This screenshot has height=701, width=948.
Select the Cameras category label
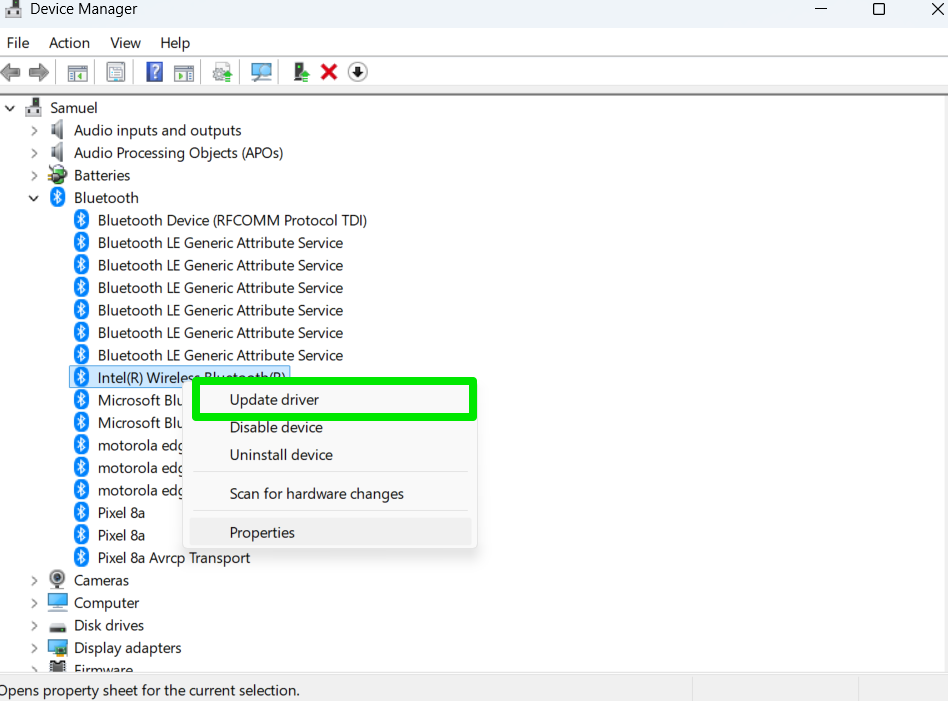pos(101,580)
